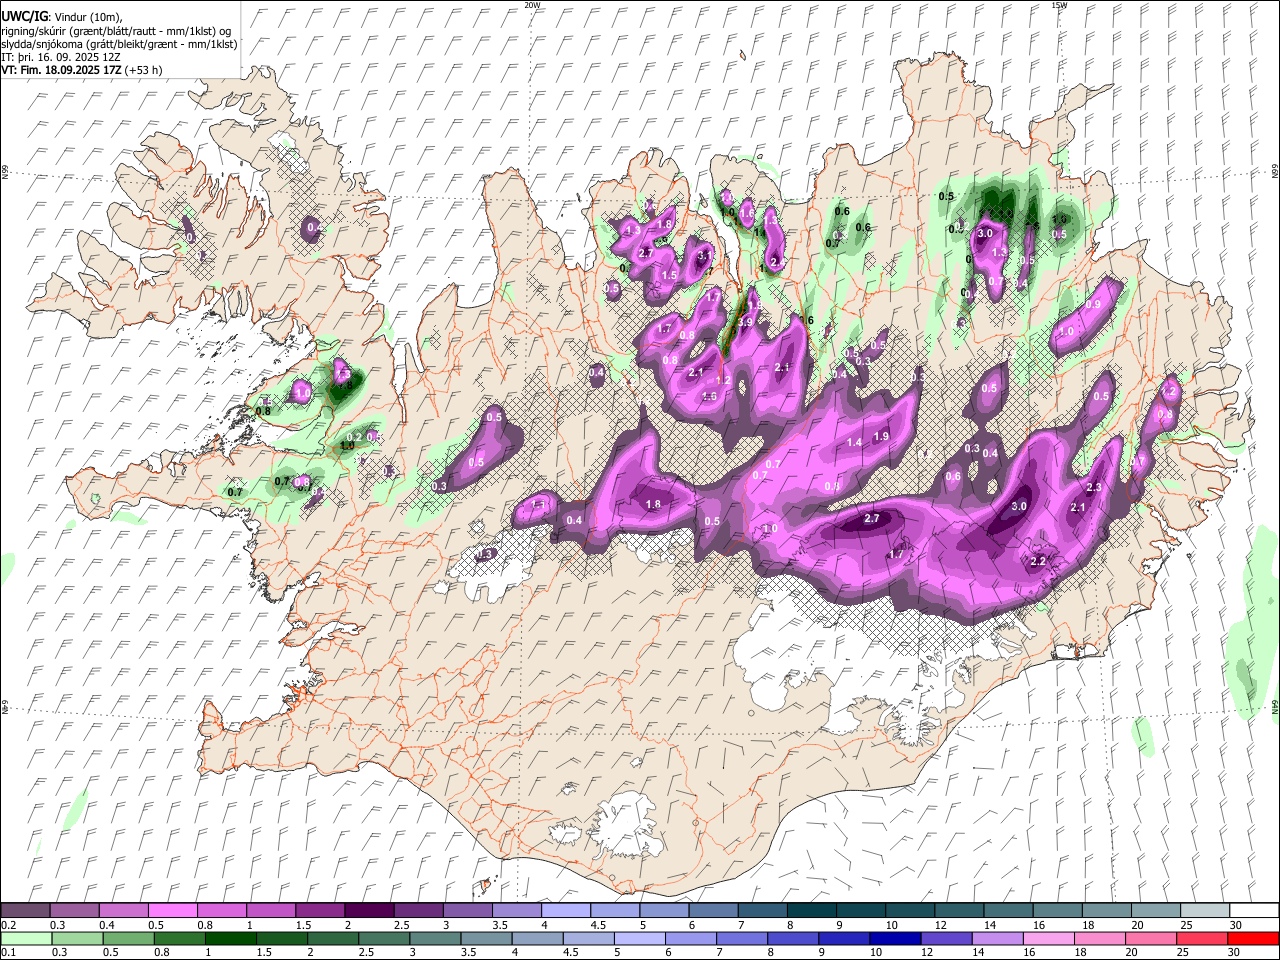Viewport: 1280px width, 960px height.
Task: Click the dark green swatch above lower scale 1
Action: coord(230,938)
